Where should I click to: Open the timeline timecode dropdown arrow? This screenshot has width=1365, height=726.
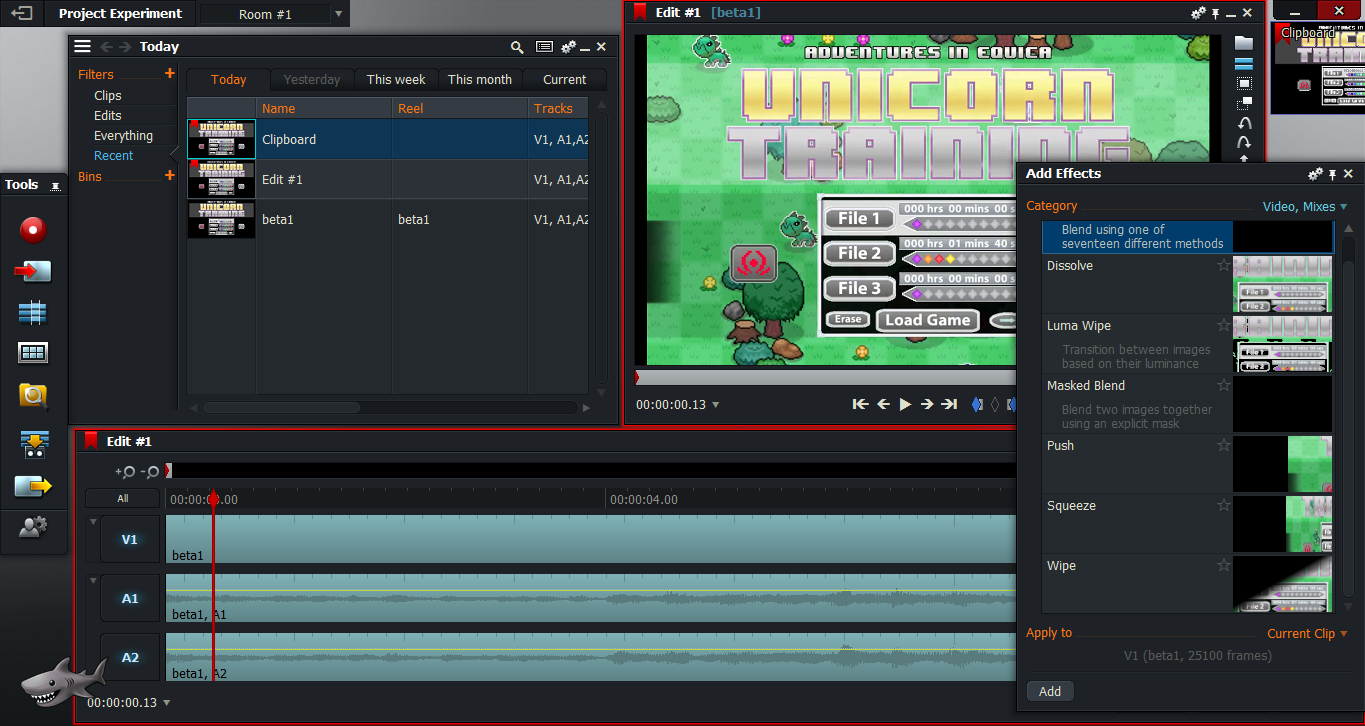click(x=166, y=703)
